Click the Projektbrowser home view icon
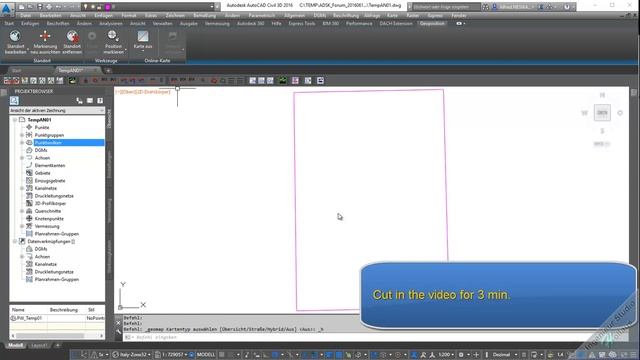The height and width of the screenshot is (360, 640). (14, 100)
